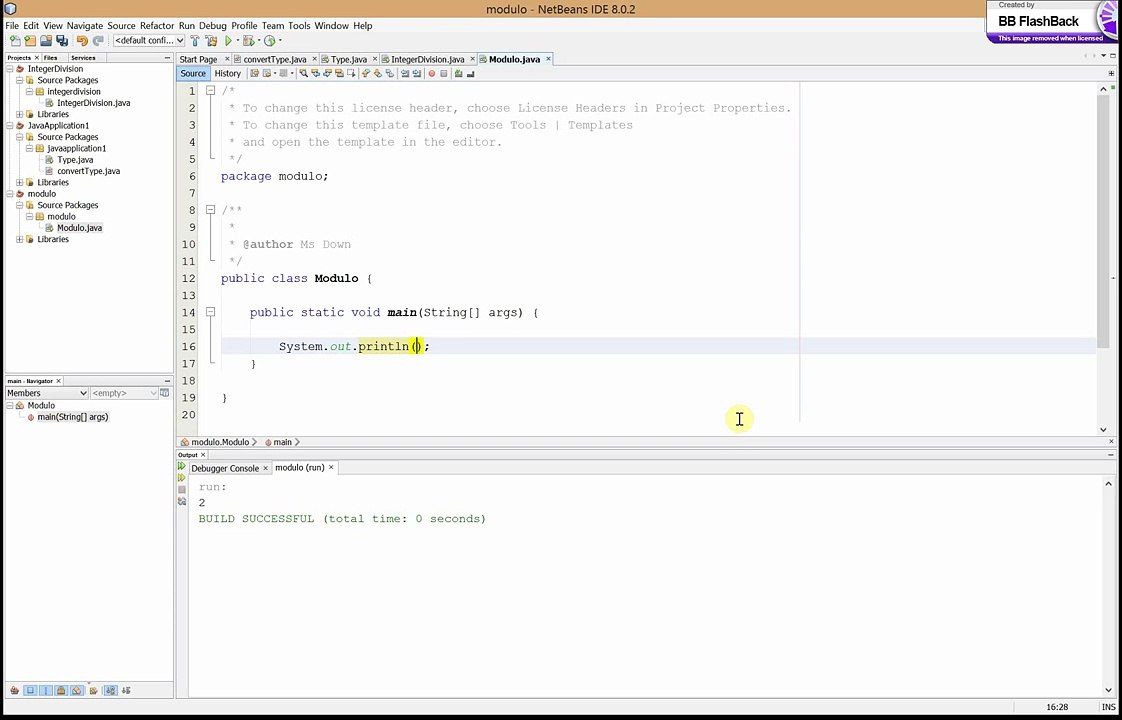Click the Shift Line Left icon
This screenshot has height=720, width=1122.
405,73
